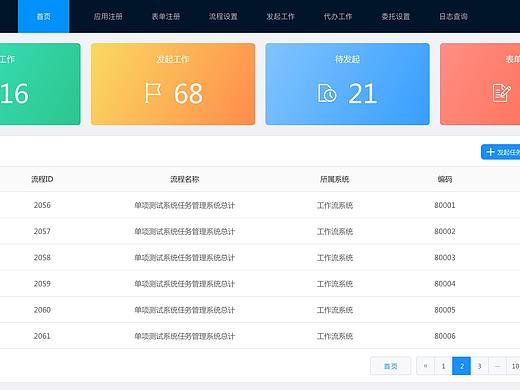The image size is (520, 390).
Task: Select flow ID 2060 cell
Action: [x=42, y=310]
